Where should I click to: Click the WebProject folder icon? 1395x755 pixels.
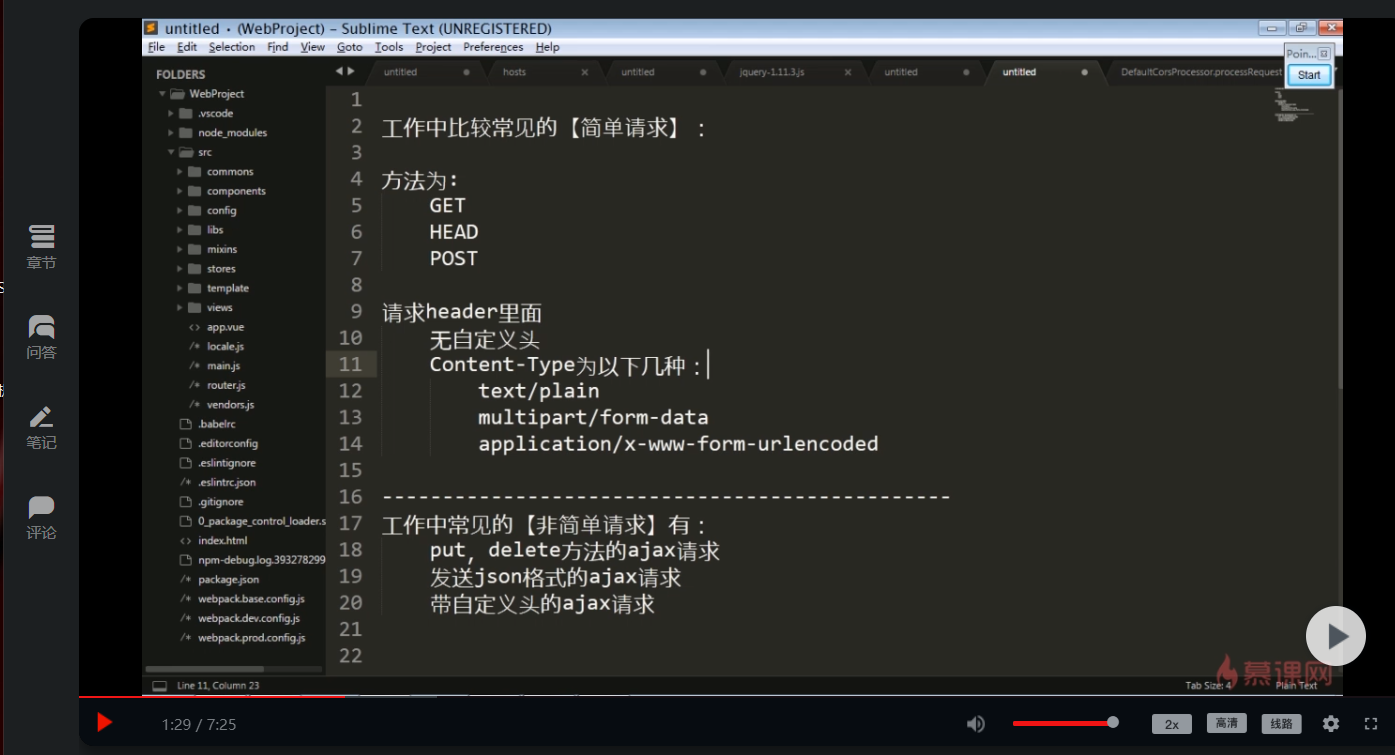pos(177,94)
